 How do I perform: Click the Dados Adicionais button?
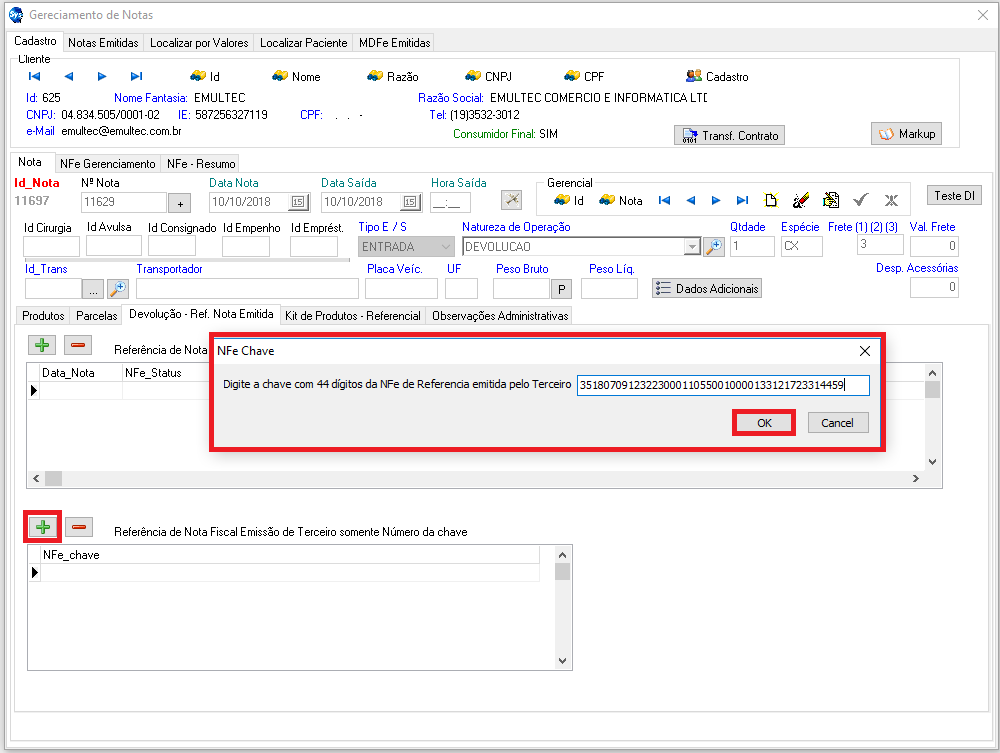click(x=706, y=288)
